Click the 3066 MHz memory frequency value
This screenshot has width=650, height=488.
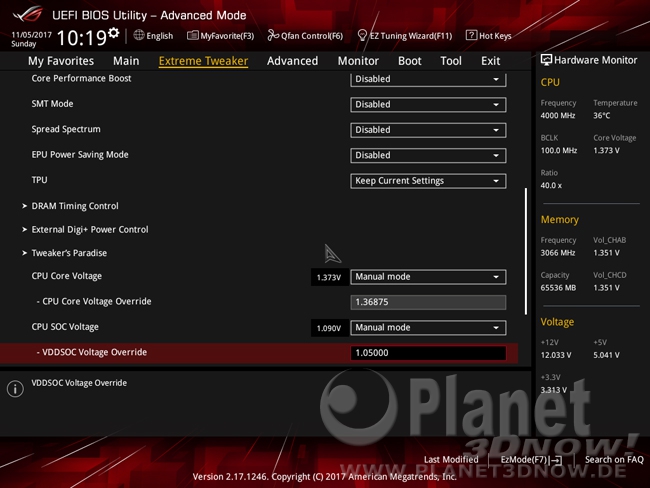point(558,253)
